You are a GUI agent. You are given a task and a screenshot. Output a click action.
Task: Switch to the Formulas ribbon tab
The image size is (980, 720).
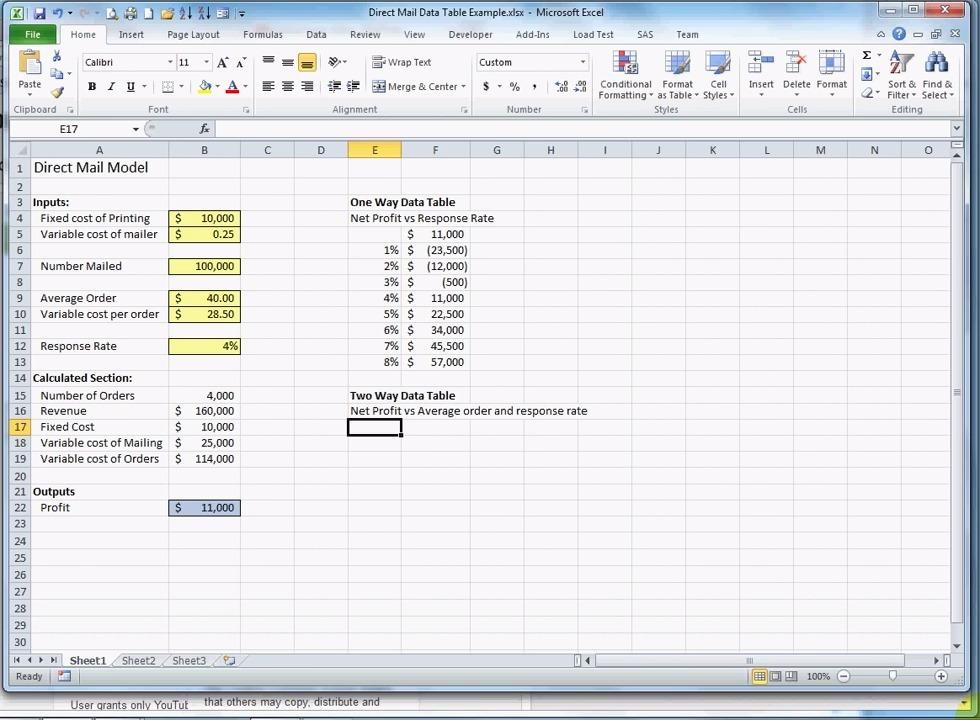(x=262, y=34)
